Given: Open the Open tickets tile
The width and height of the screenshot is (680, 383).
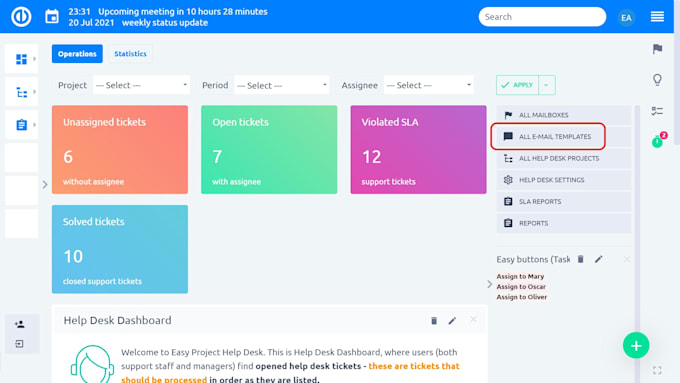Looking at the screenshot, I should pos(269,150).
